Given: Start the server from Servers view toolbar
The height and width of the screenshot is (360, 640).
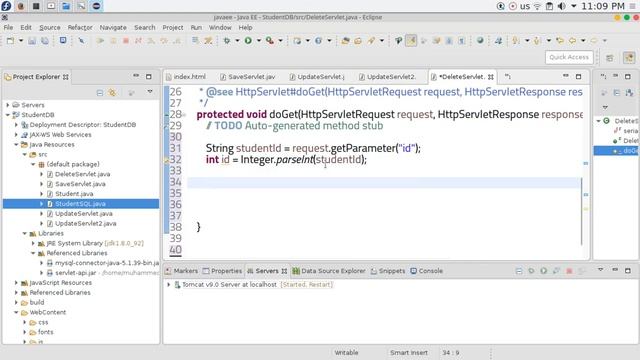Looking at the screenshot, I should tap(544, 271).
